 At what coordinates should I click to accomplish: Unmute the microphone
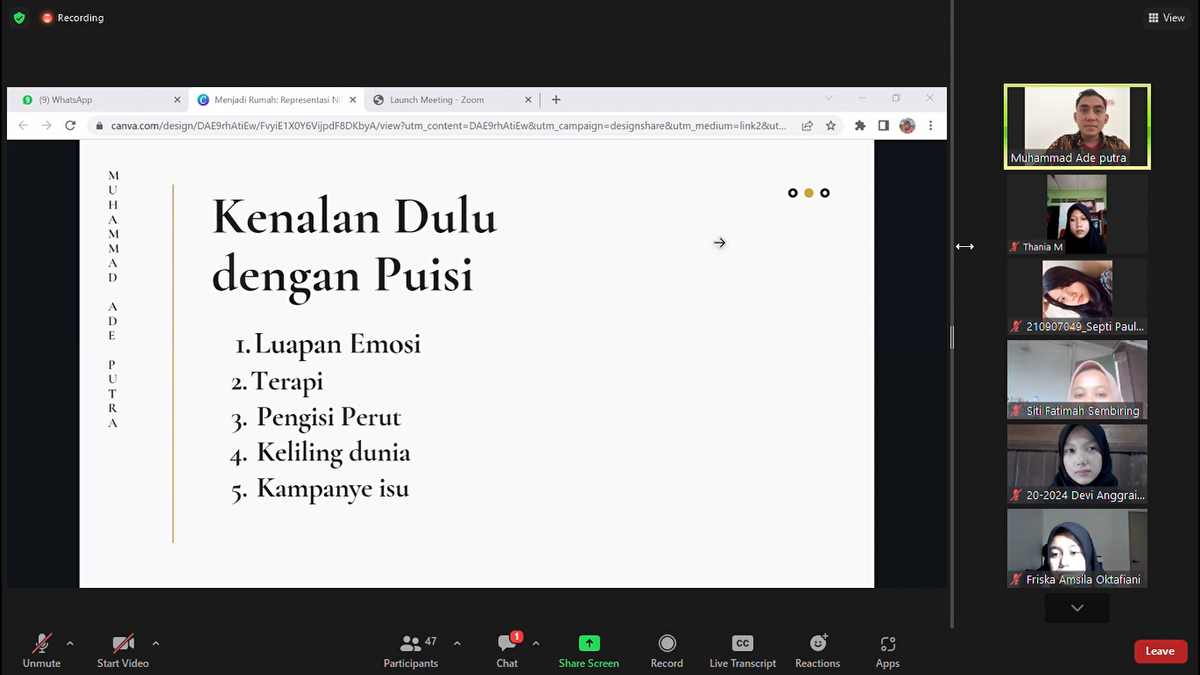click(x=42, y=644)
